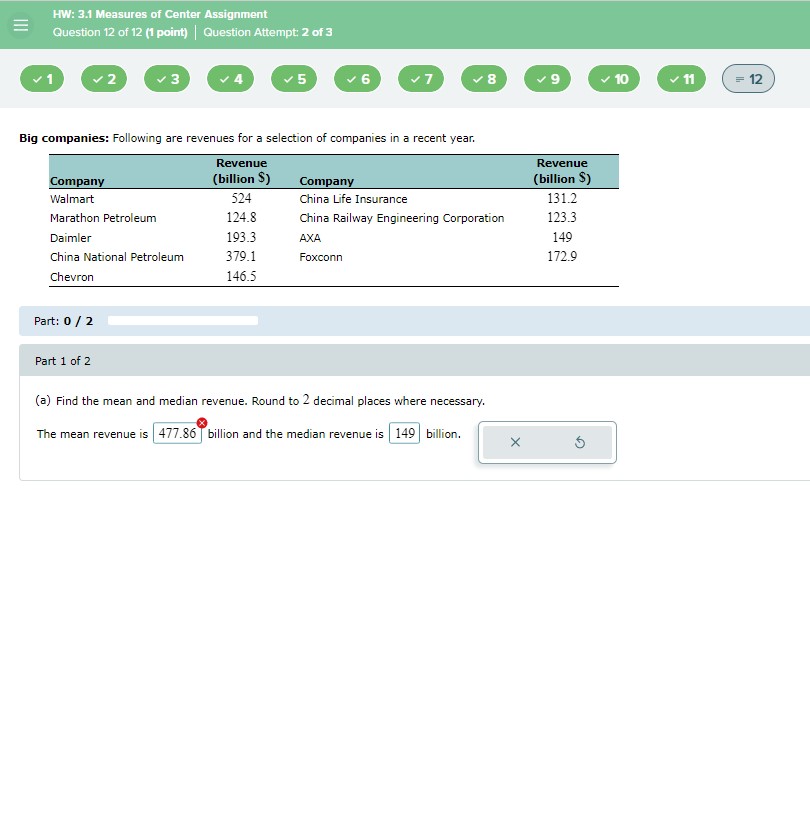Click the Part 0 / 2 progress bar
The width and height of the screenshot is (810, 824).
click(183, 321)
